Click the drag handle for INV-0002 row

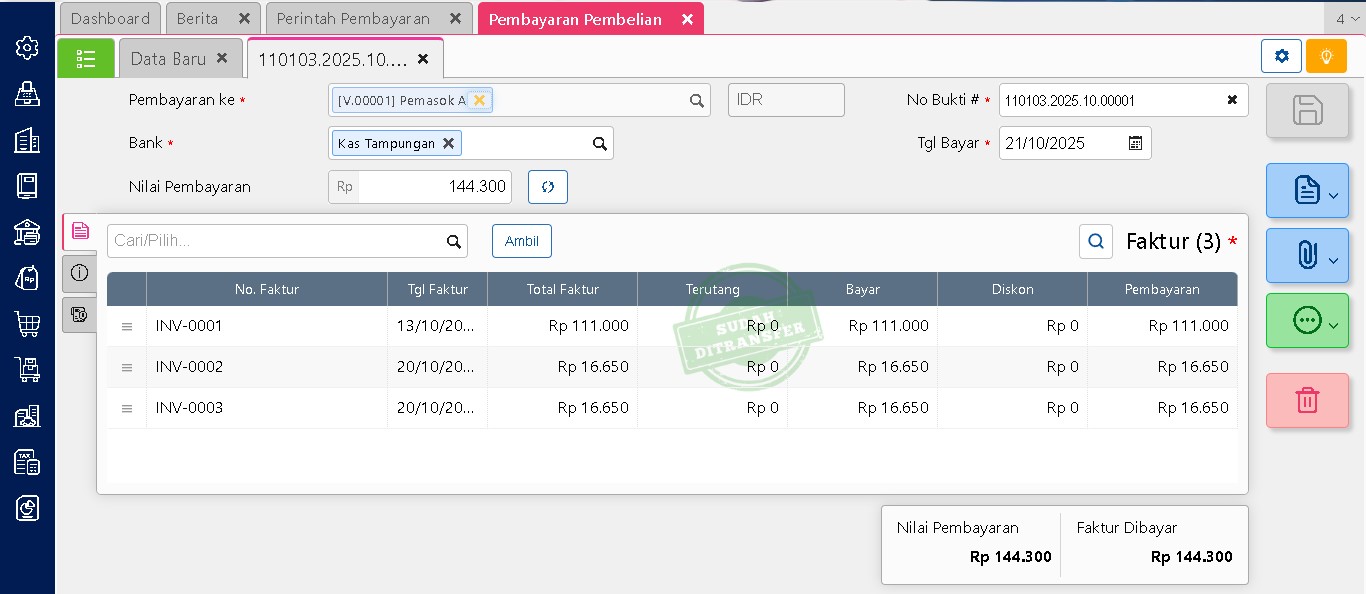[x=127, y=367]
